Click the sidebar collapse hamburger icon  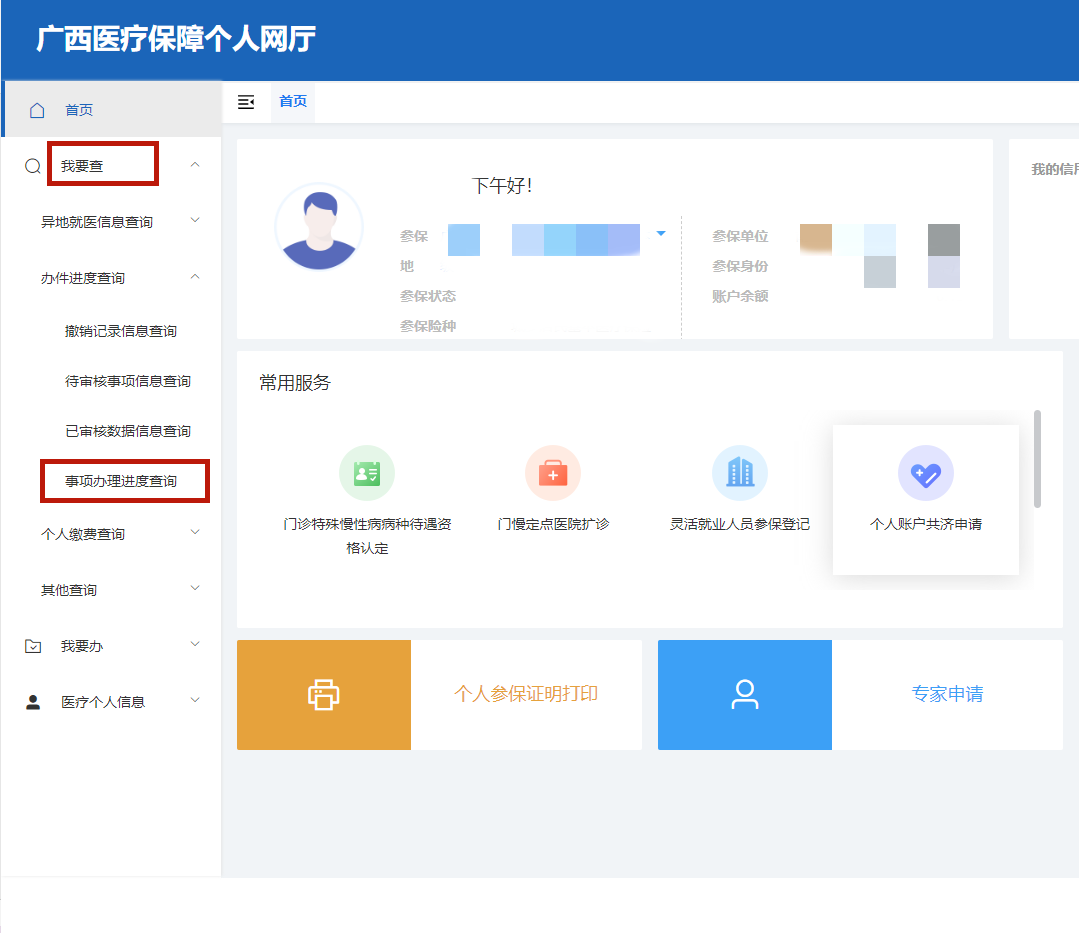[246, 102]
